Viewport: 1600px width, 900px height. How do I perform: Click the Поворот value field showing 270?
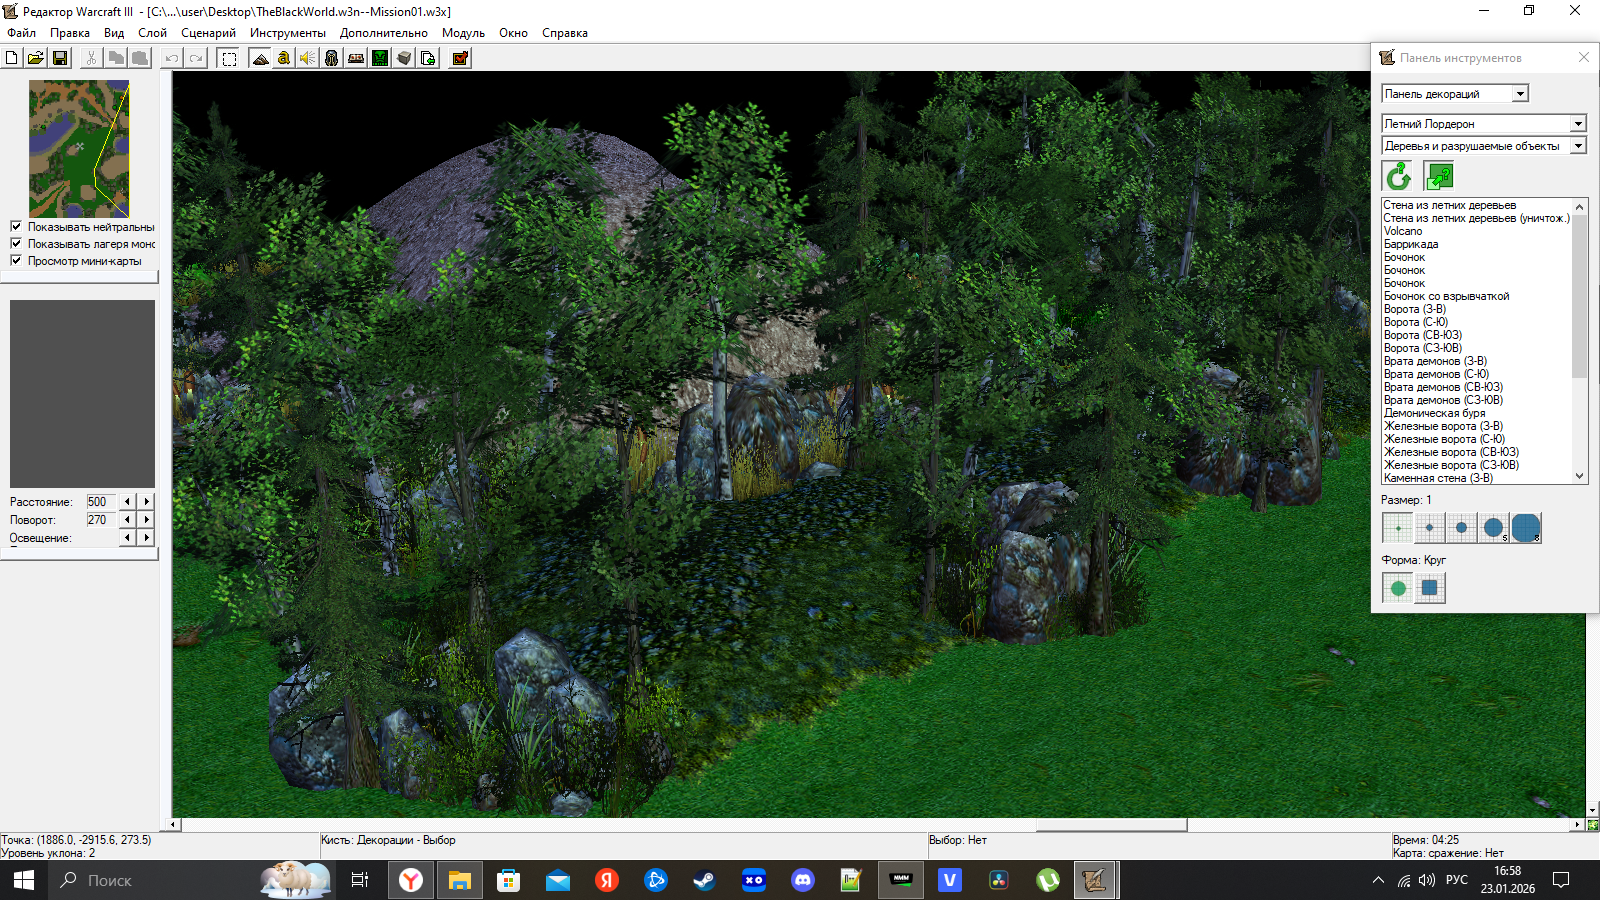(101, 520)
